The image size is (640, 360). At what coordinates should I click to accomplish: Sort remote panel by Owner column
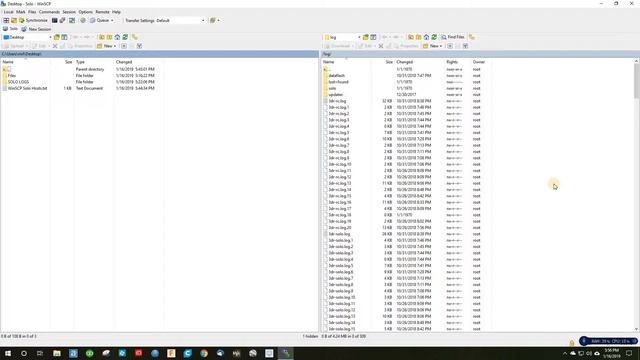click(x=482, y=62)
